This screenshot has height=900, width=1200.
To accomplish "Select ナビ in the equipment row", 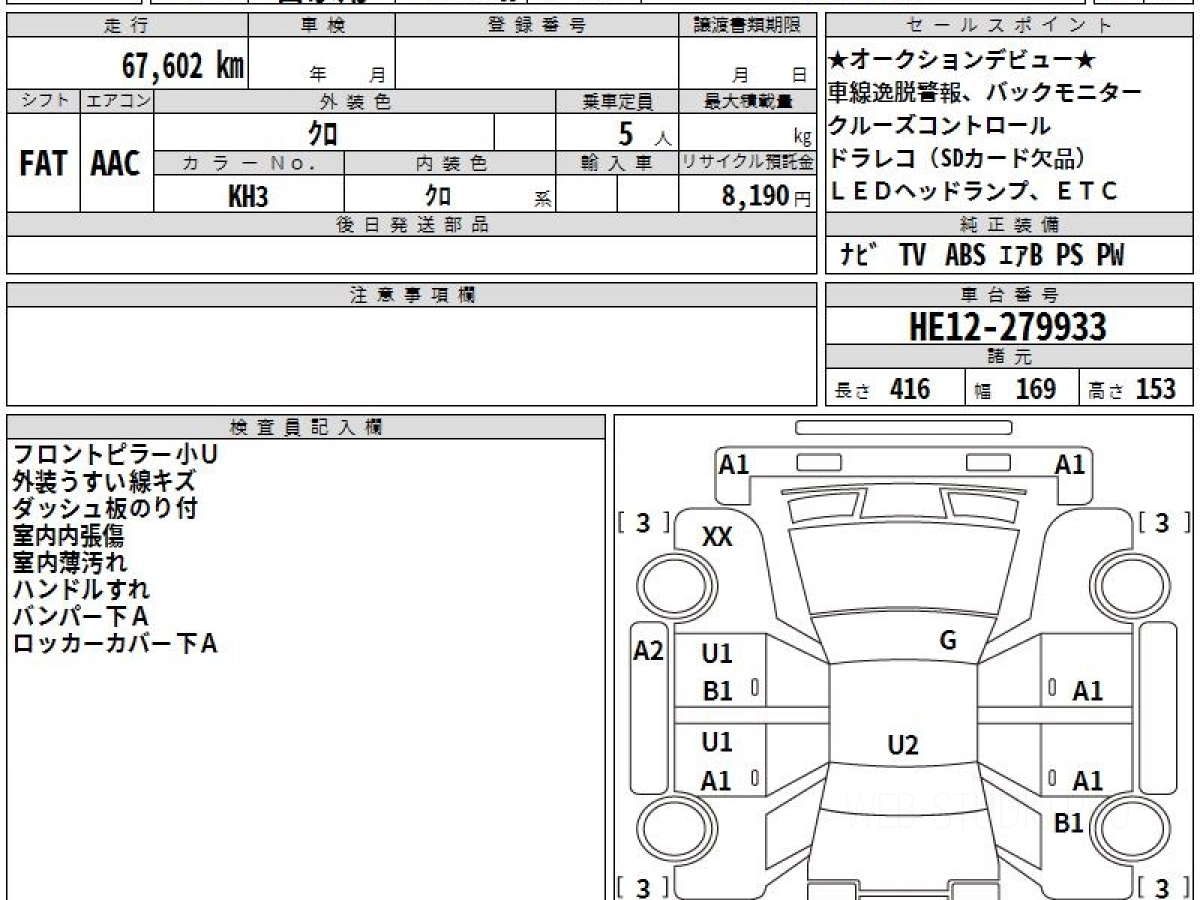I will (859, 255).
